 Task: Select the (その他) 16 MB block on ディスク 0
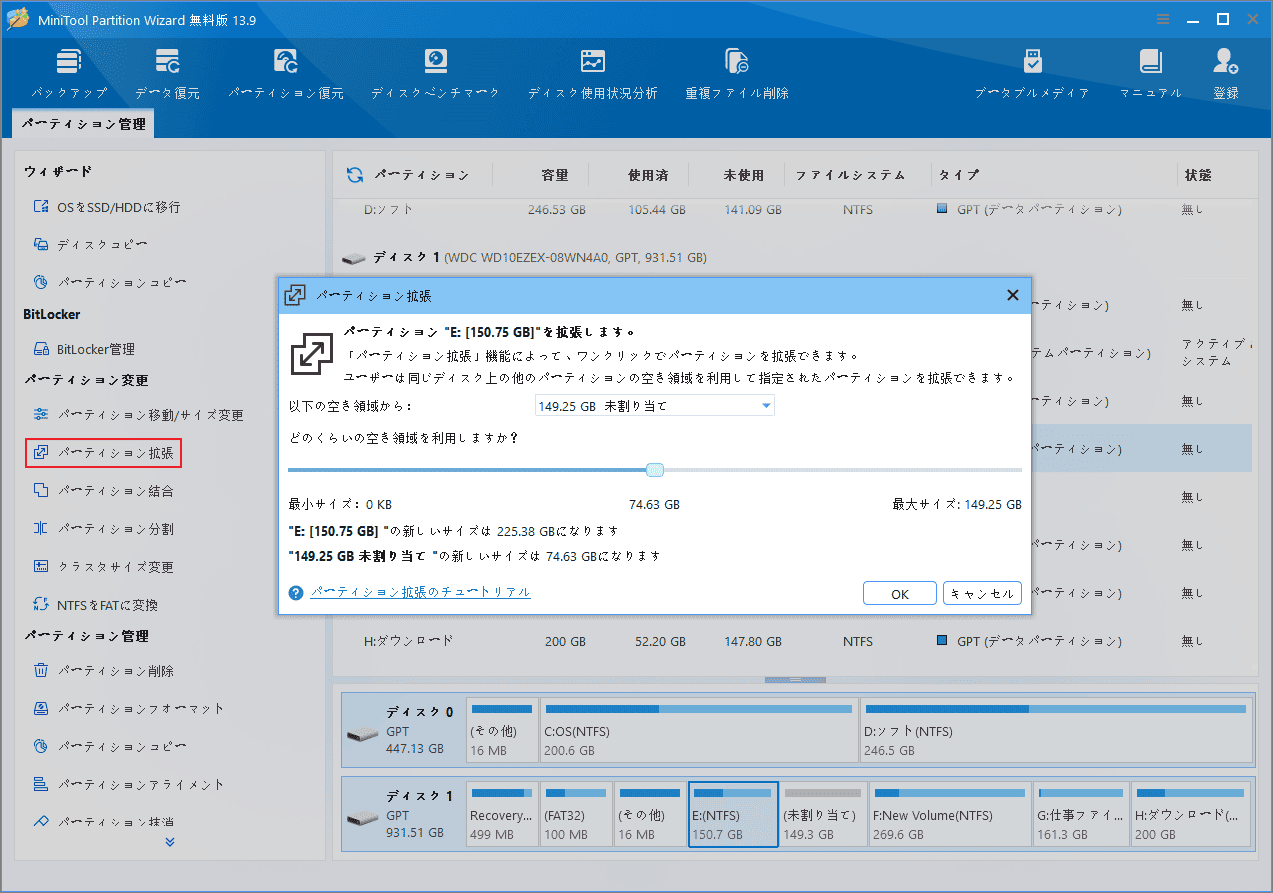tap(501, 729)
